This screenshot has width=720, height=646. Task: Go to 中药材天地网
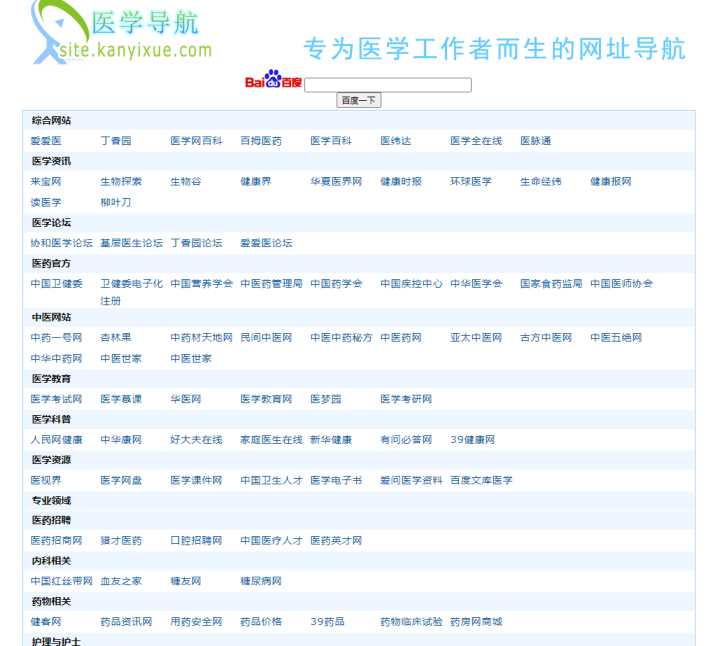[202, 338]
